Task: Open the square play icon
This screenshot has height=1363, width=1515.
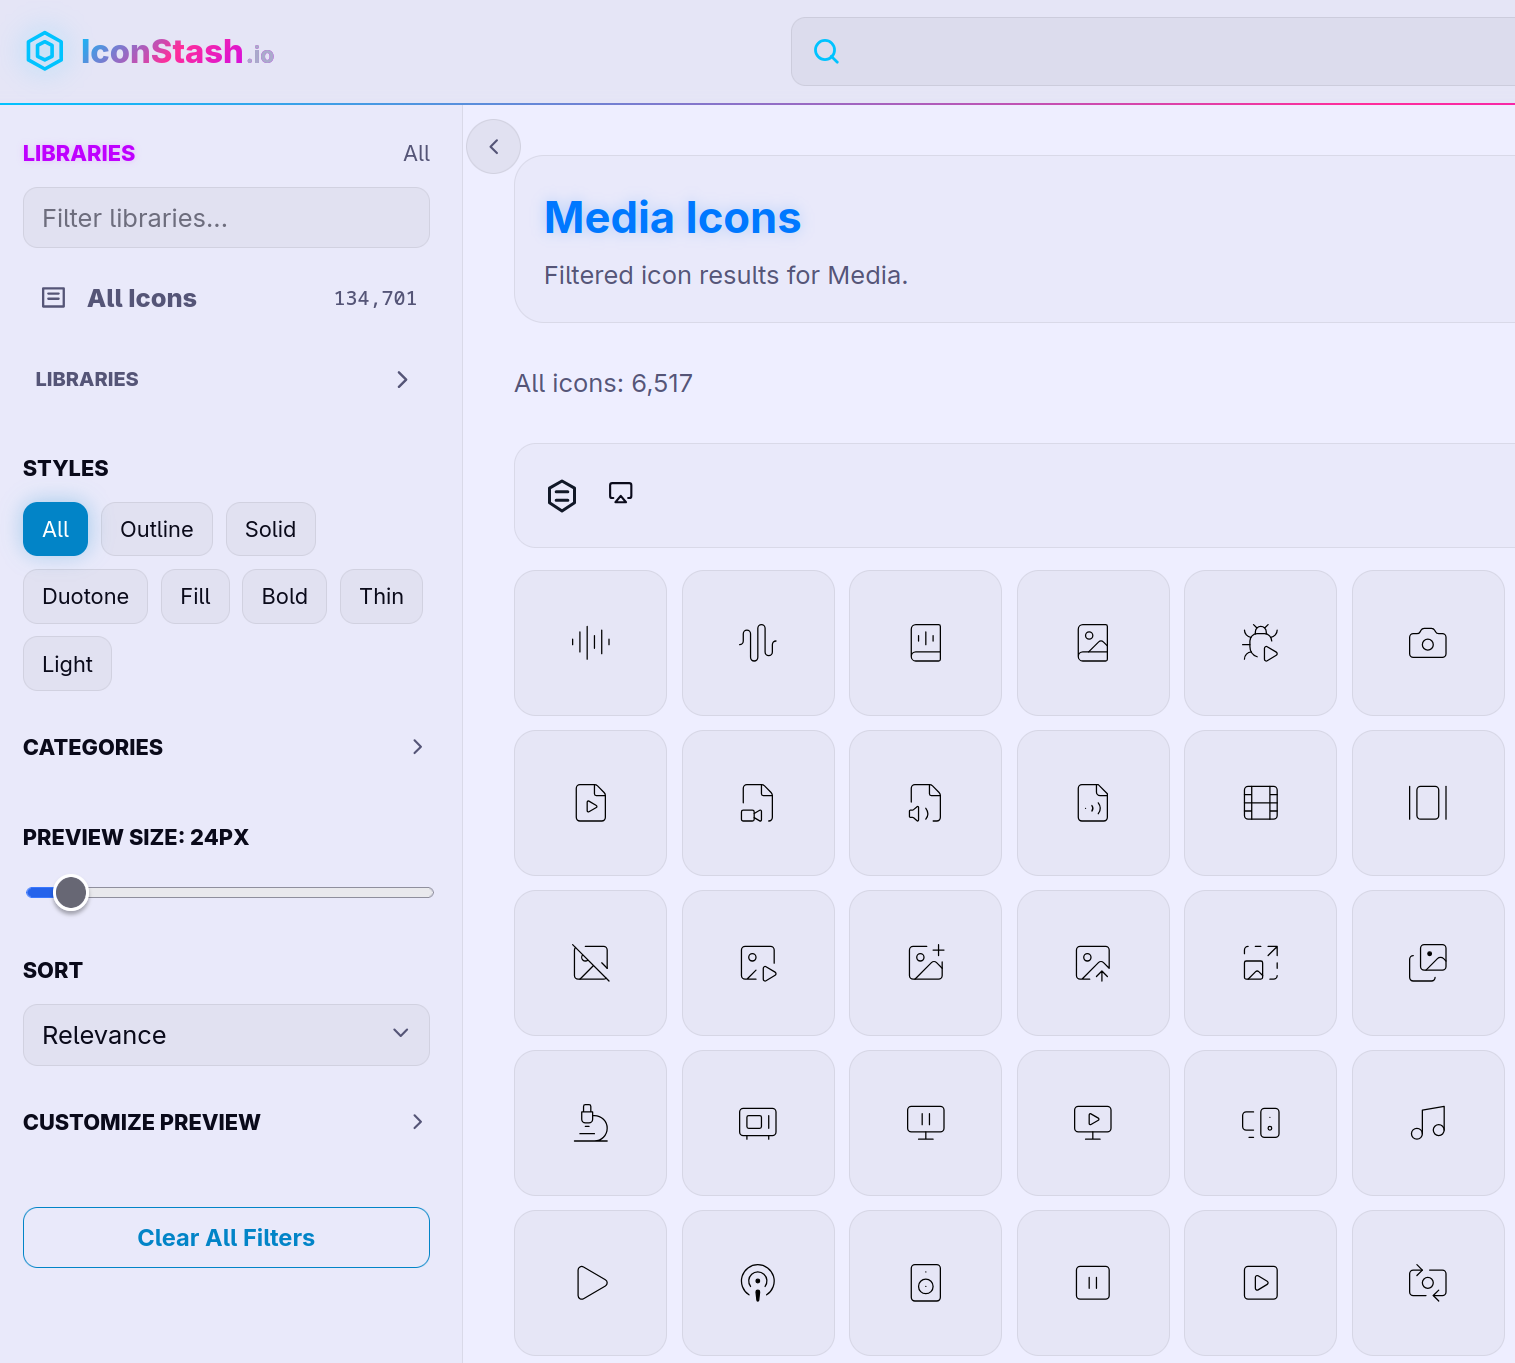Action: pos(1261,1283)
